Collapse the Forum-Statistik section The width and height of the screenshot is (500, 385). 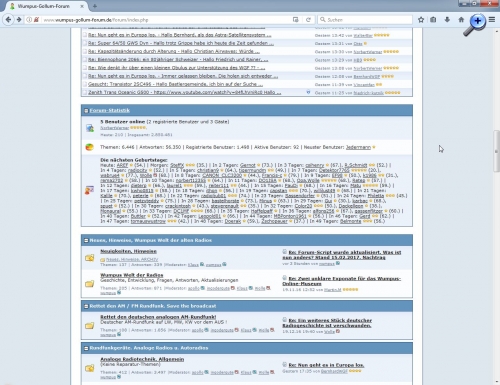pyautogui.click(x=86, y=111)
